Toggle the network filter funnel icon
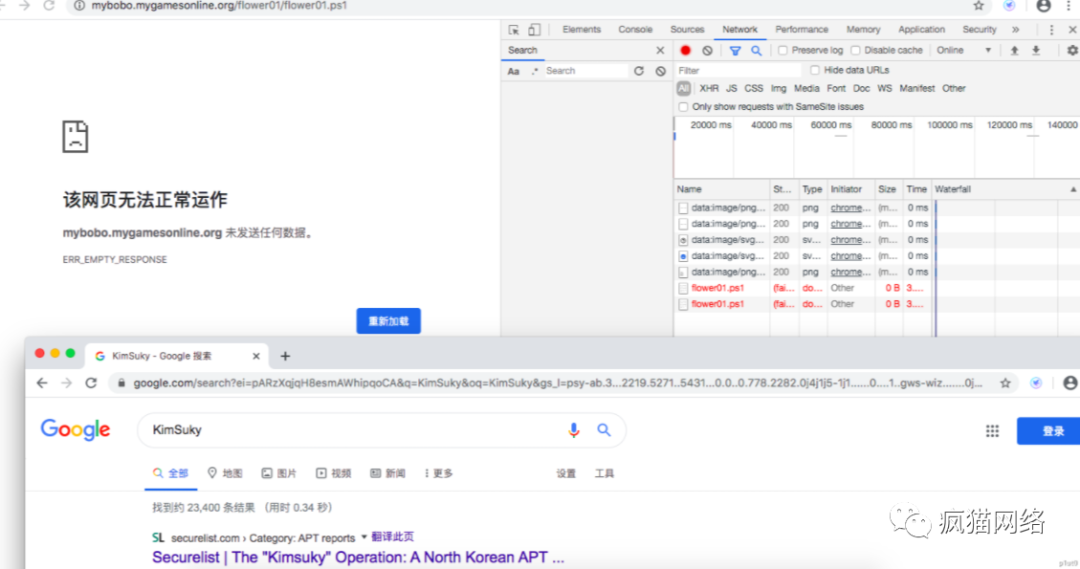 (735, 50)
